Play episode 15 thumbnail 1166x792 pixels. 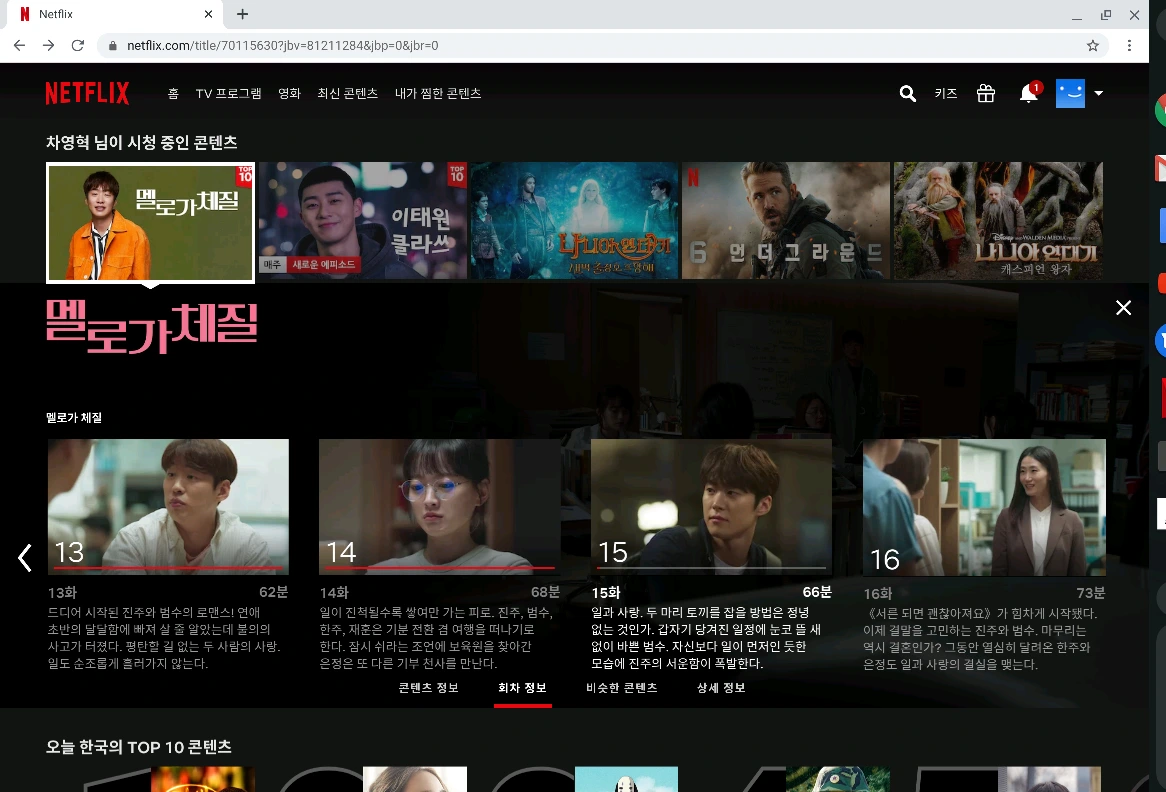tap(711, 506)
